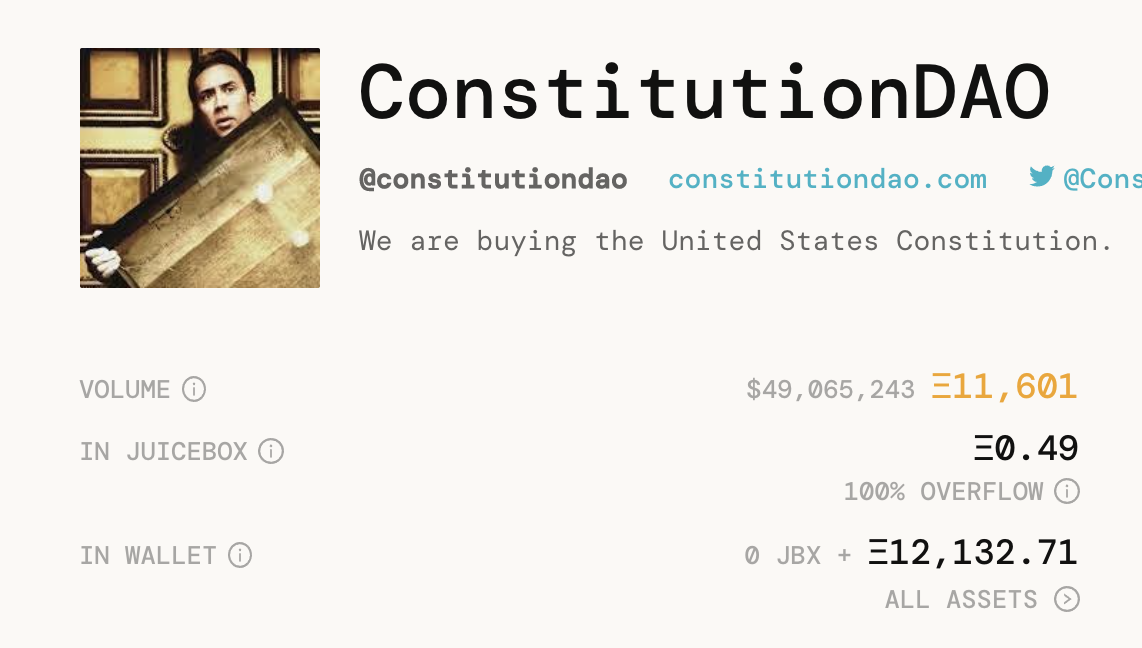Click the IN JUICEBOX info icon

[x=271, y=451]
